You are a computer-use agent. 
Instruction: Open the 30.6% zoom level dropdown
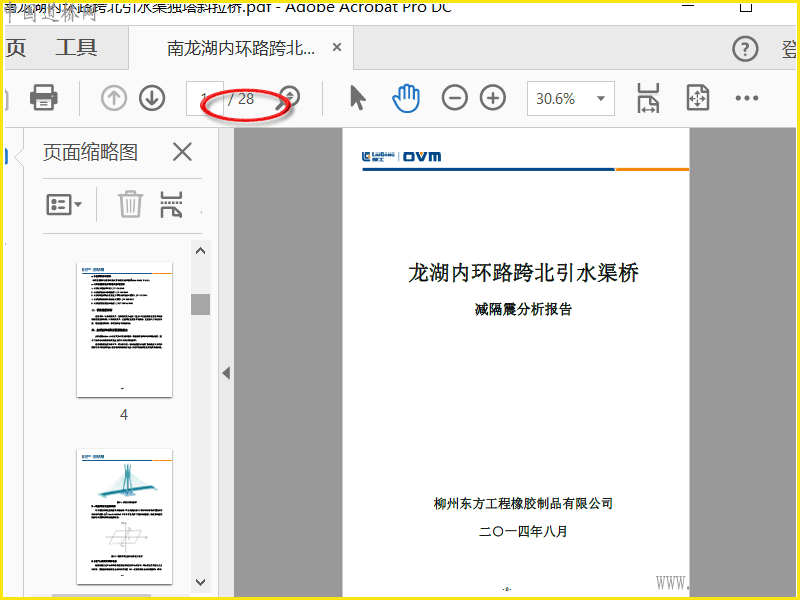click(571, 98)
